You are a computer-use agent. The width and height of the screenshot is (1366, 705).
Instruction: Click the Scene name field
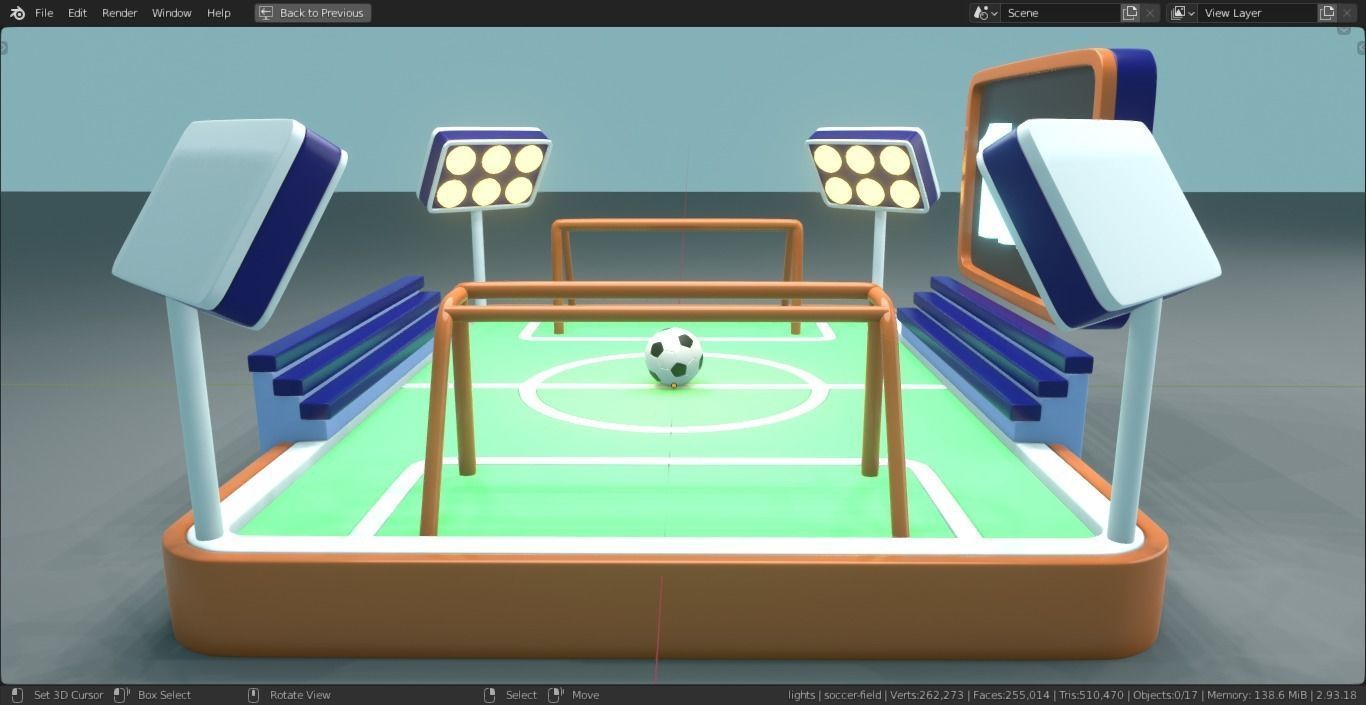(1060, 13)
